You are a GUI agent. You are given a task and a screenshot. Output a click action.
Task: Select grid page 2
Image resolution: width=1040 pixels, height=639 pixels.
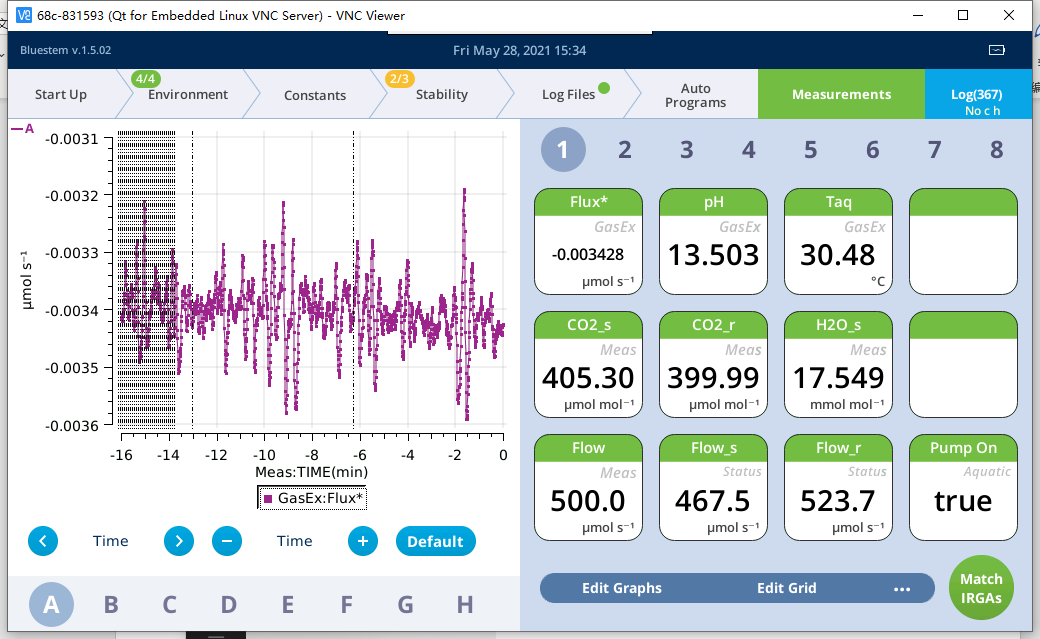(625, 150)
